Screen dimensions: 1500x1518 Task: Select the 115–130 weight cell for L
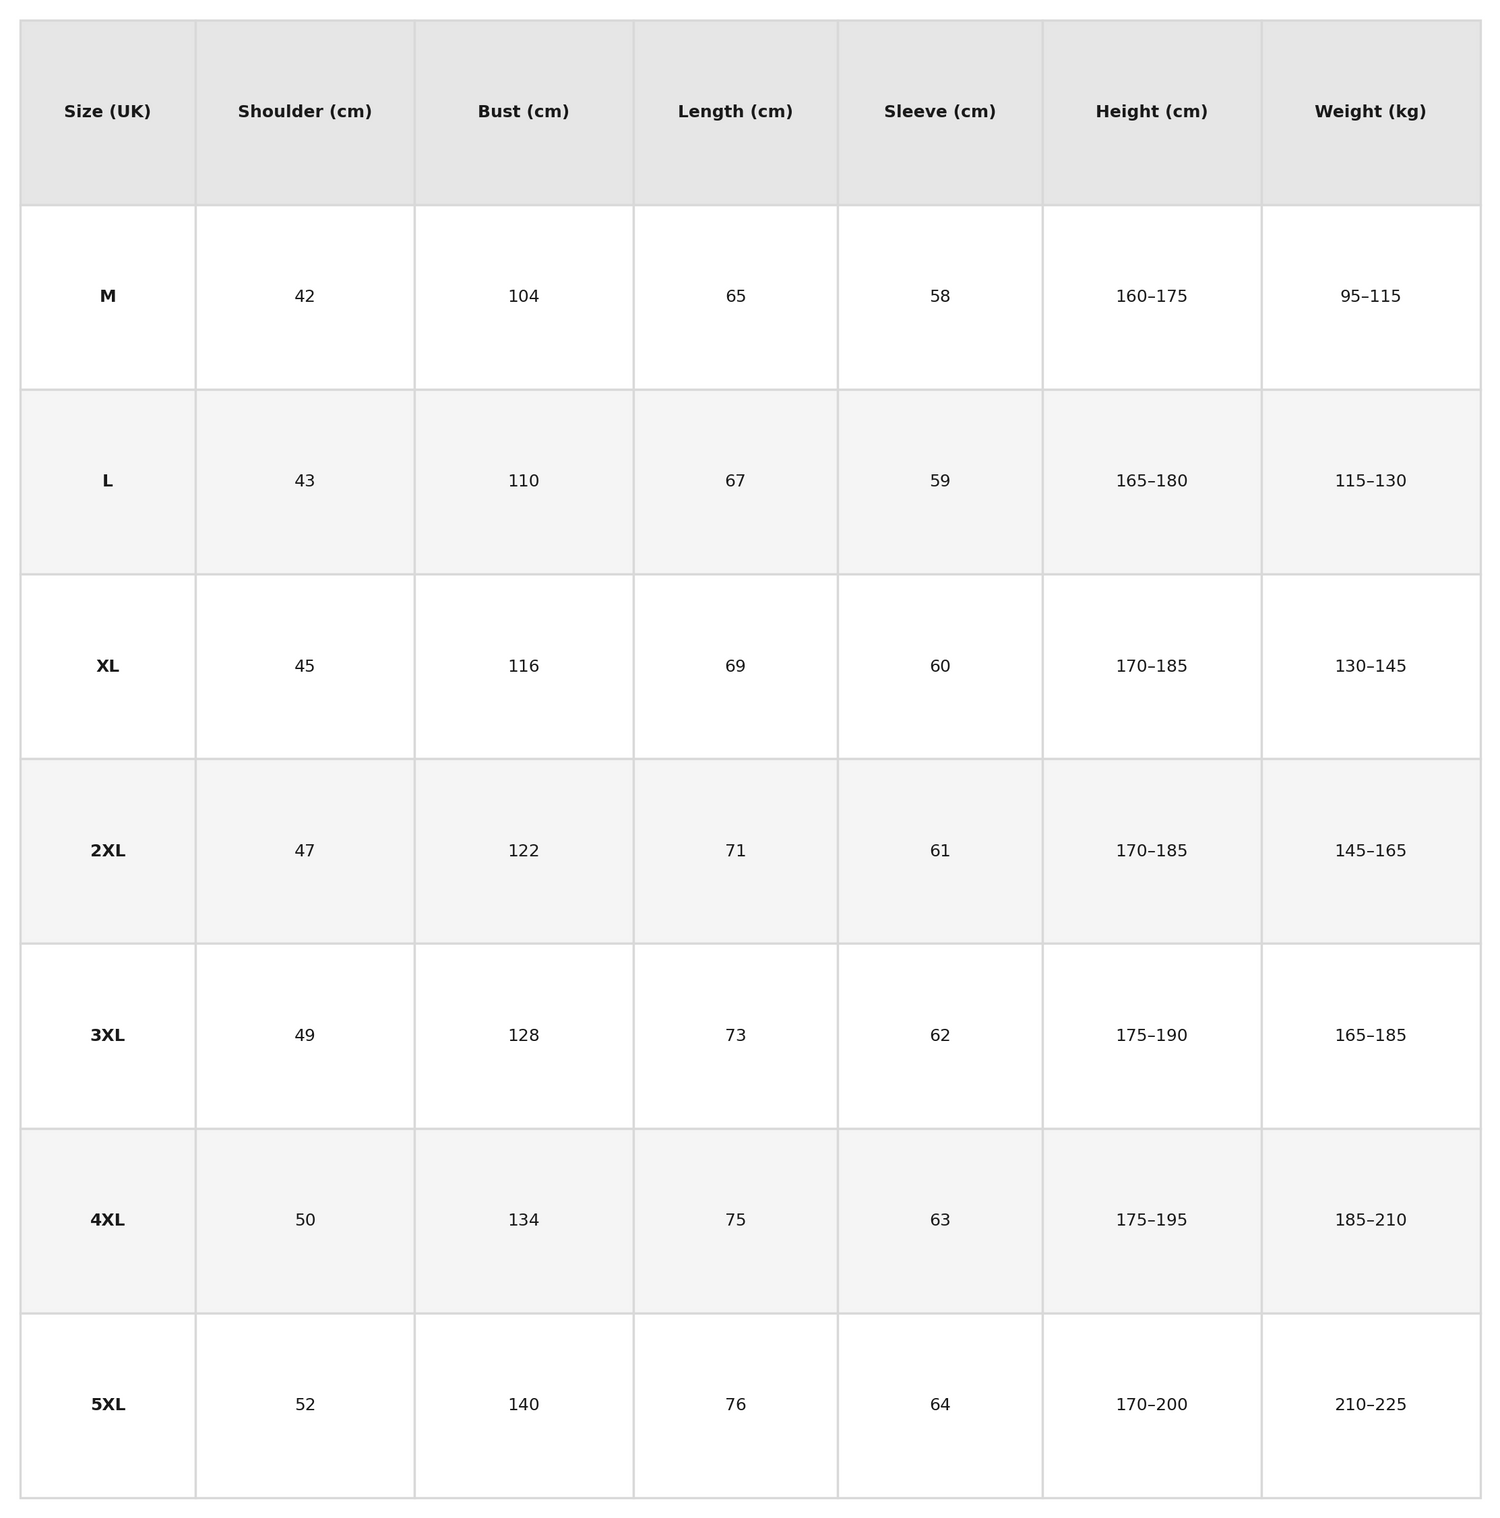point(1370,481)
